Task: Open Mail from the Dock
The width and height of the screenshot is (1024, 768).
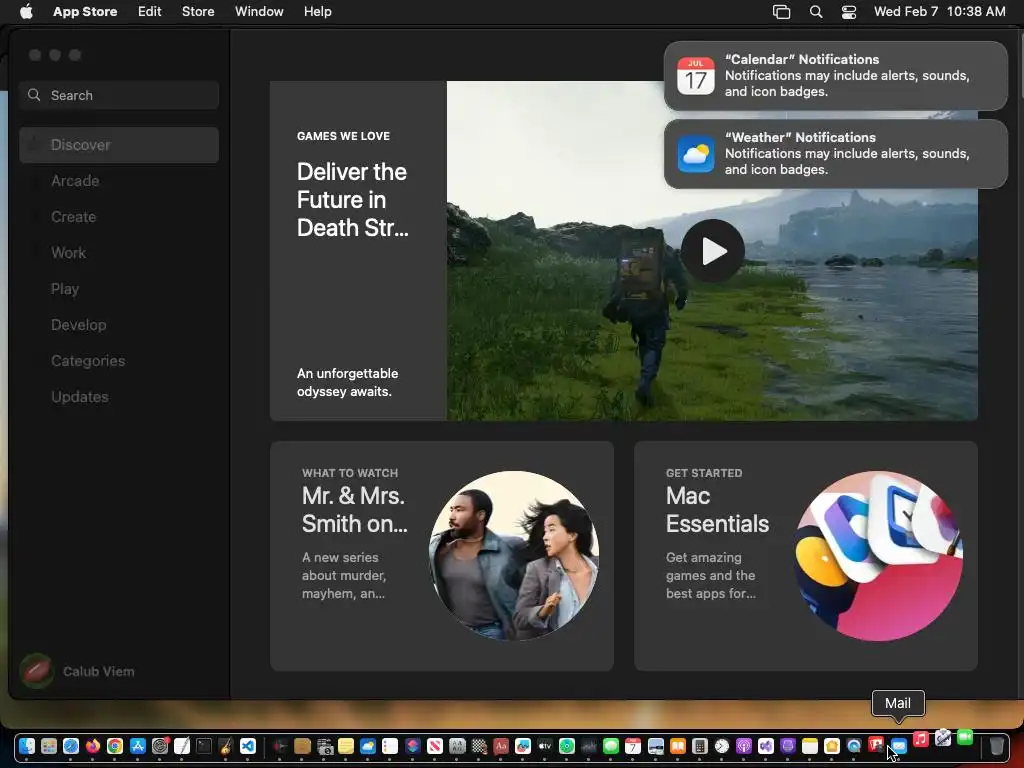Action: [899, 746]
